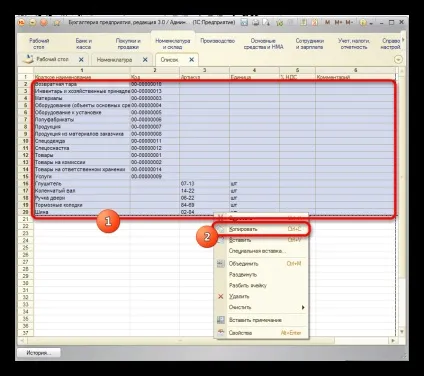Open the Покупки и продажи section
Screen dimensions: 424x376
pyautogui.click(x=128, y=44)
